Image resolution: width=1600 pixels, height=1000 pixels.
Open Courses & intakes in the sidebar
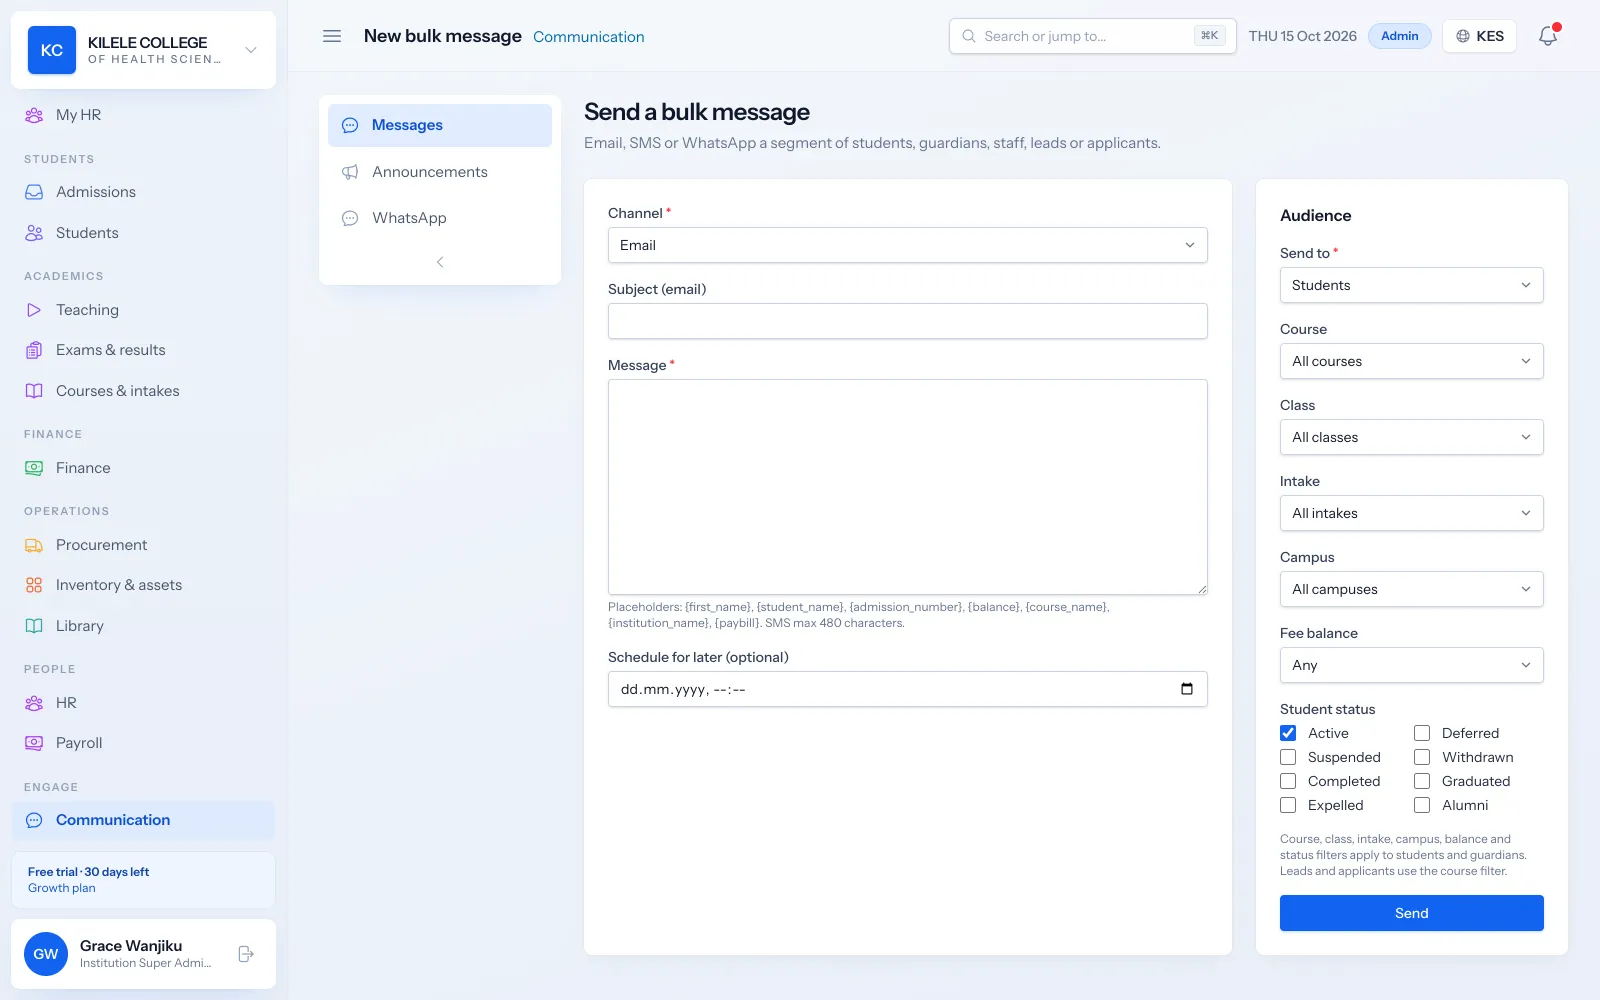pyautogui.click(x=144, y=391)
